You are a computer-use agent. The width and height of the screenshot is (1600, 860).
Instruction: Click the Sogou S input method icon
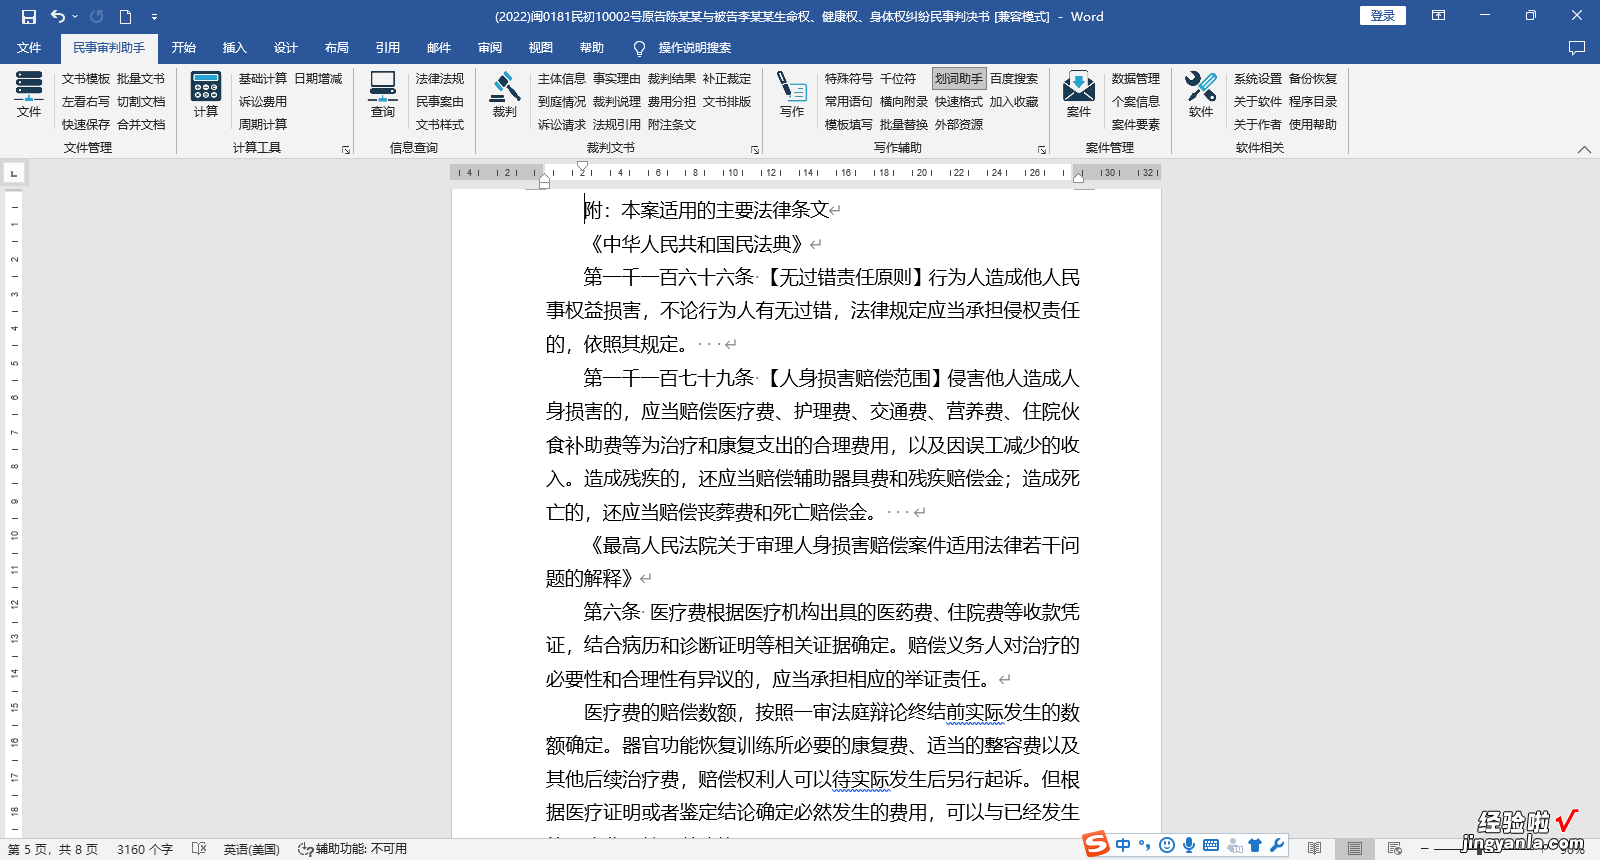(x=1097, y=845)
